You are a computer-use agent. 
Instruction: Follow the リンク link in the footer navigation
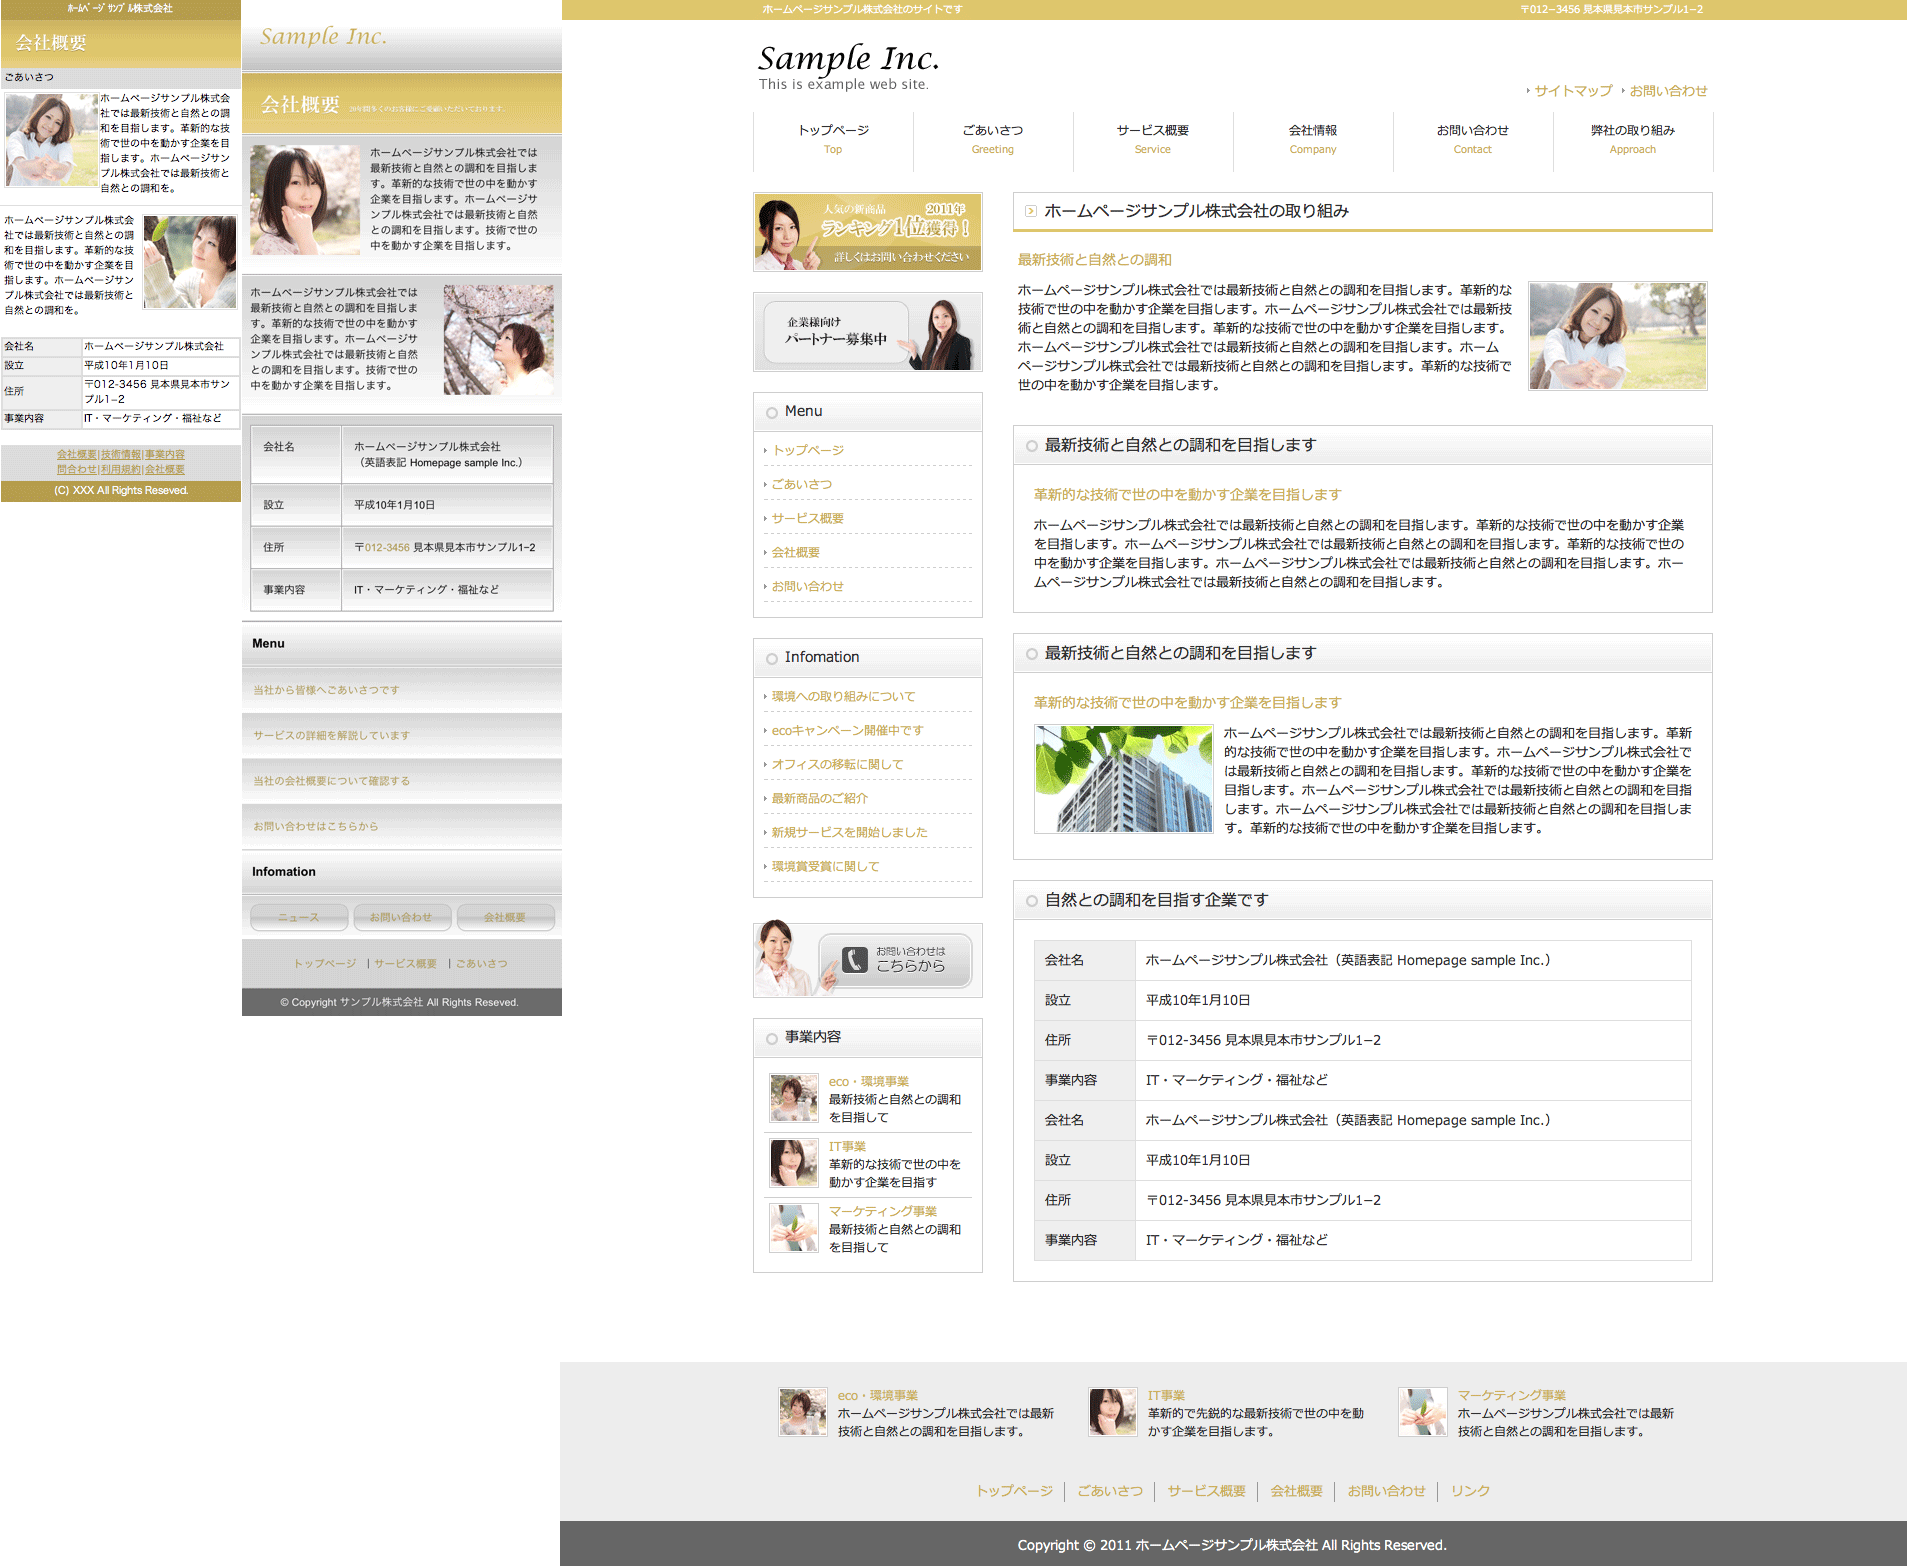1470,1491
